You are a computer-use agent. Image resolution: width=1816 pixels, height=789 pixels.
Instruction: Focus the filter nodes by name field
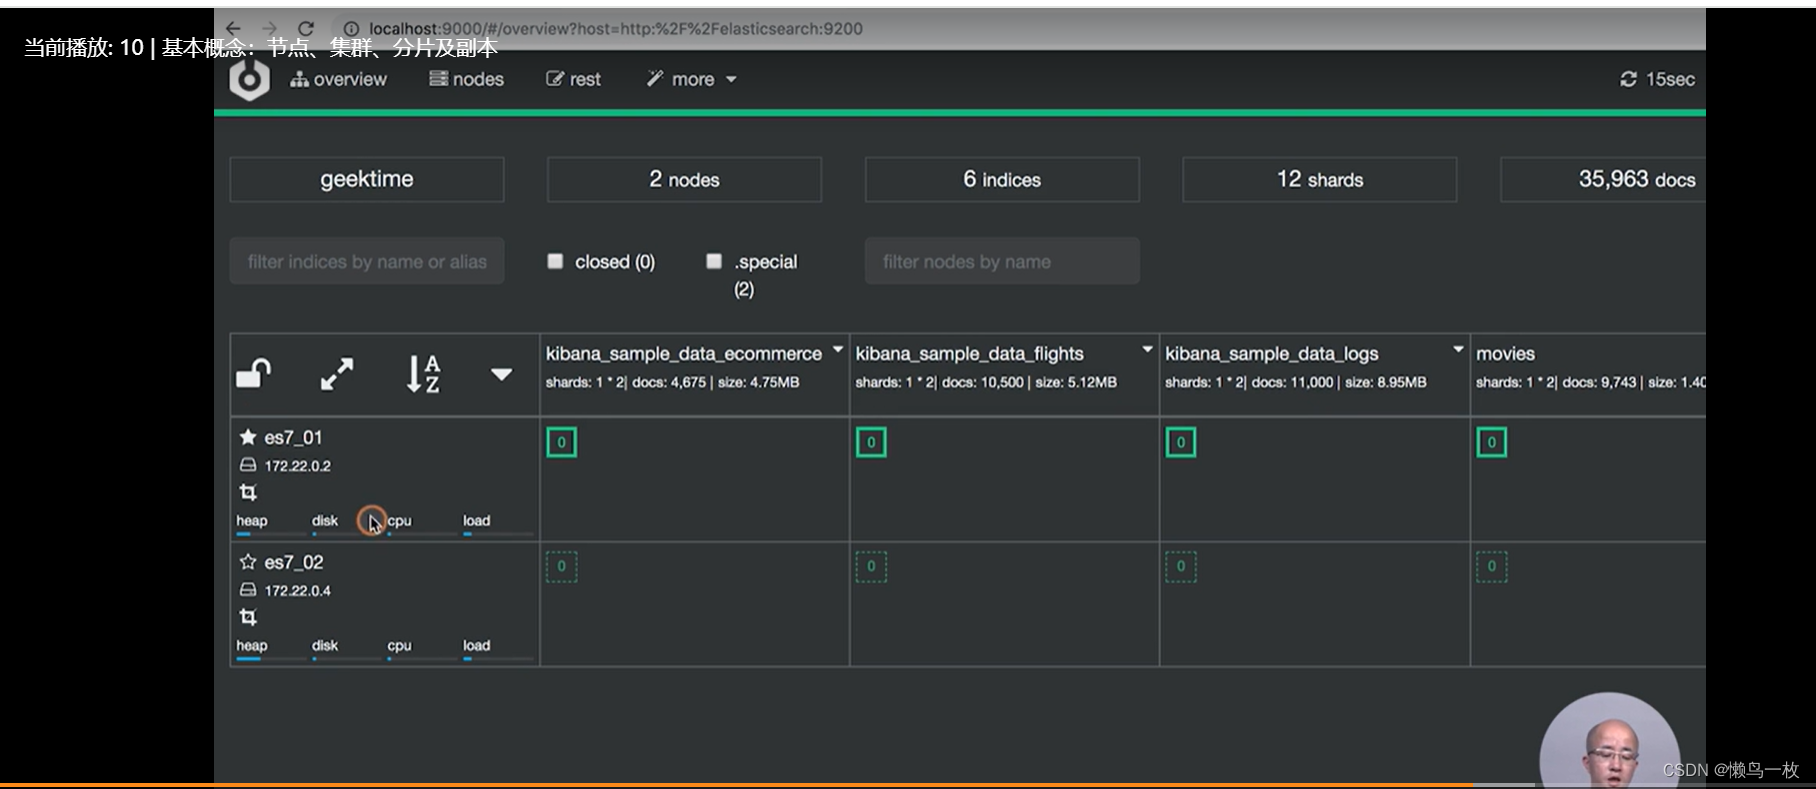click(1002, 261)
